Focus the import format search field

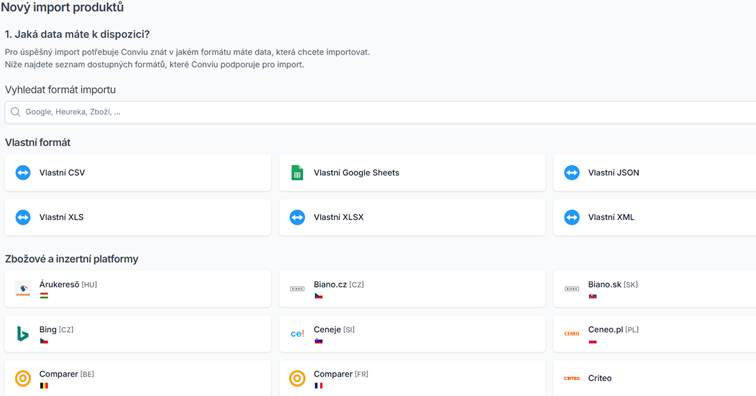pos(380,112)
